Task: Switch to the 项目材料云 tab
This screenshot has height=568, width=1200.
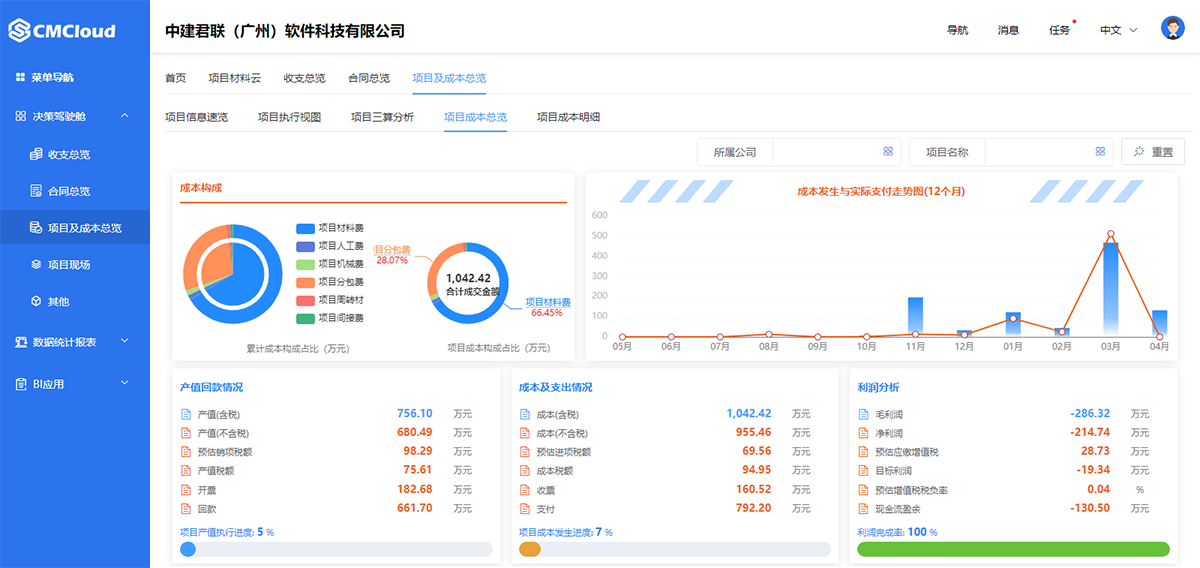Action: point(234,78)
